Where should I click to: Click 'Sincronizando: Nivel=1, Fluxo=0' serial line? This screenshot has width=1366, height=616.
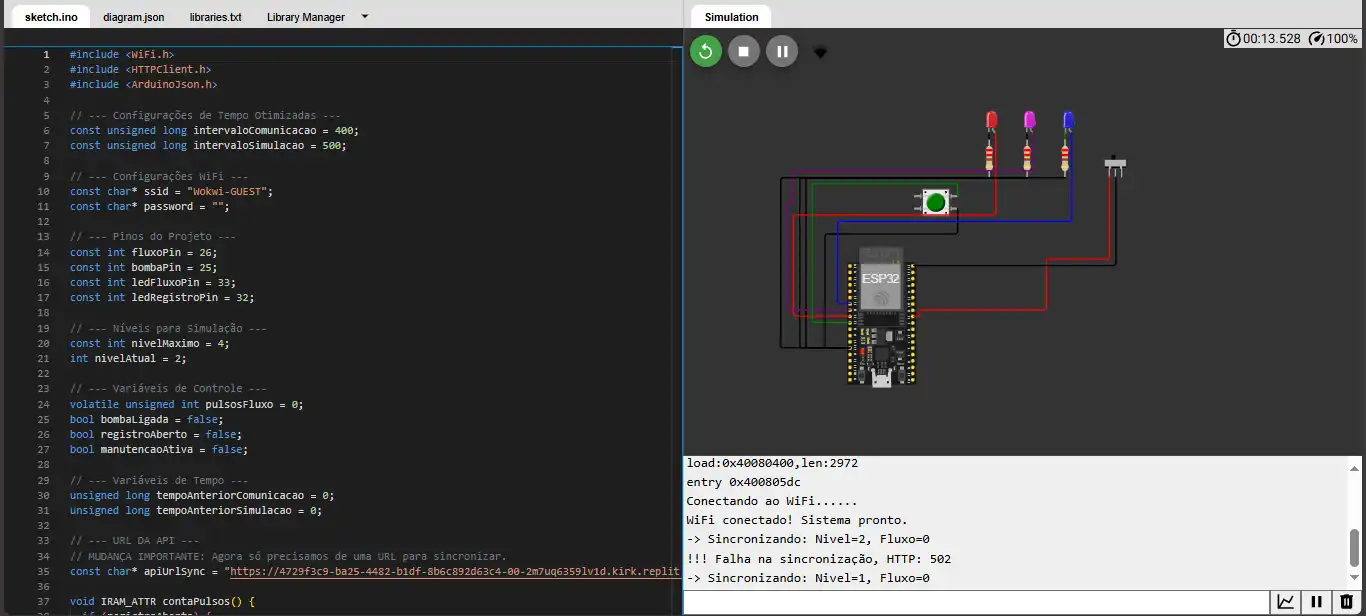(808, 578)
